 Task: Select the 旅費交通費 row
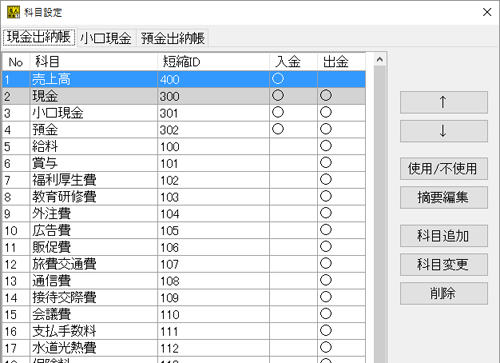tap(184, 264)
